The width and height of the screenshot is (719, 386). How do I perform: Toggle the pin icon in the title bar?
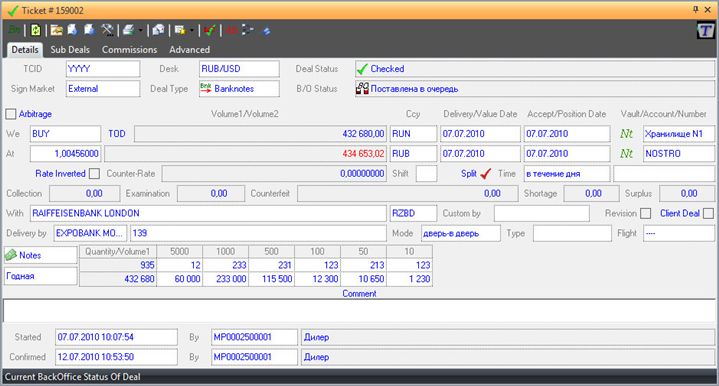tap(696, 10)
